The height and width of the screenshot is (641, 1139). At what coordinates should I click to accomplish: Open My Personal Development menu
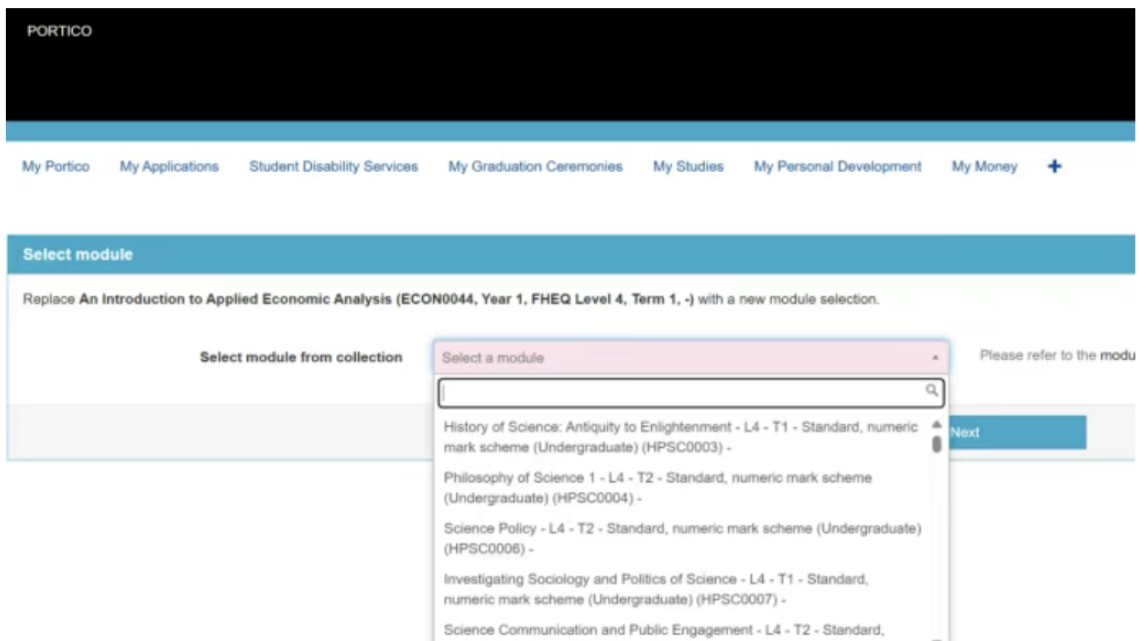(837, 167)
